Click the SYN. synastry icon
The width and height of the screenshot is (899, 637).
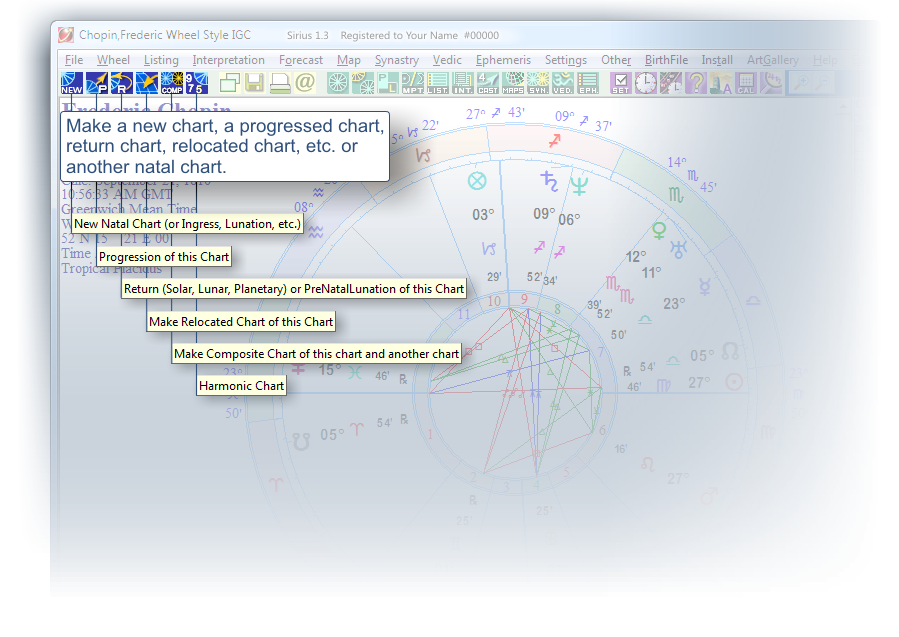coord(538,83)
